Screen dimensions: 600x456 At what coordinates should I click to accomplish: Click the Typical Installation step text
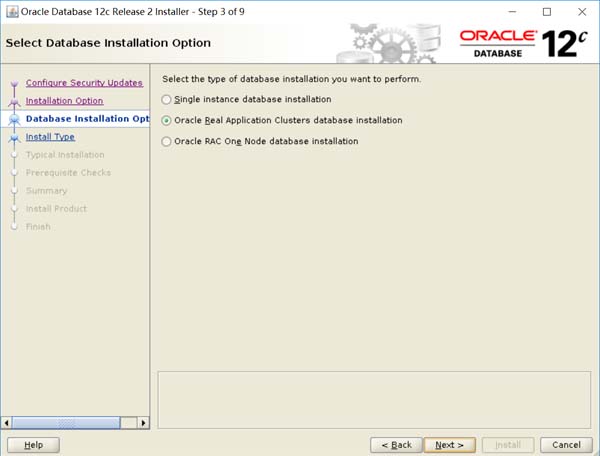click(65, 155)
